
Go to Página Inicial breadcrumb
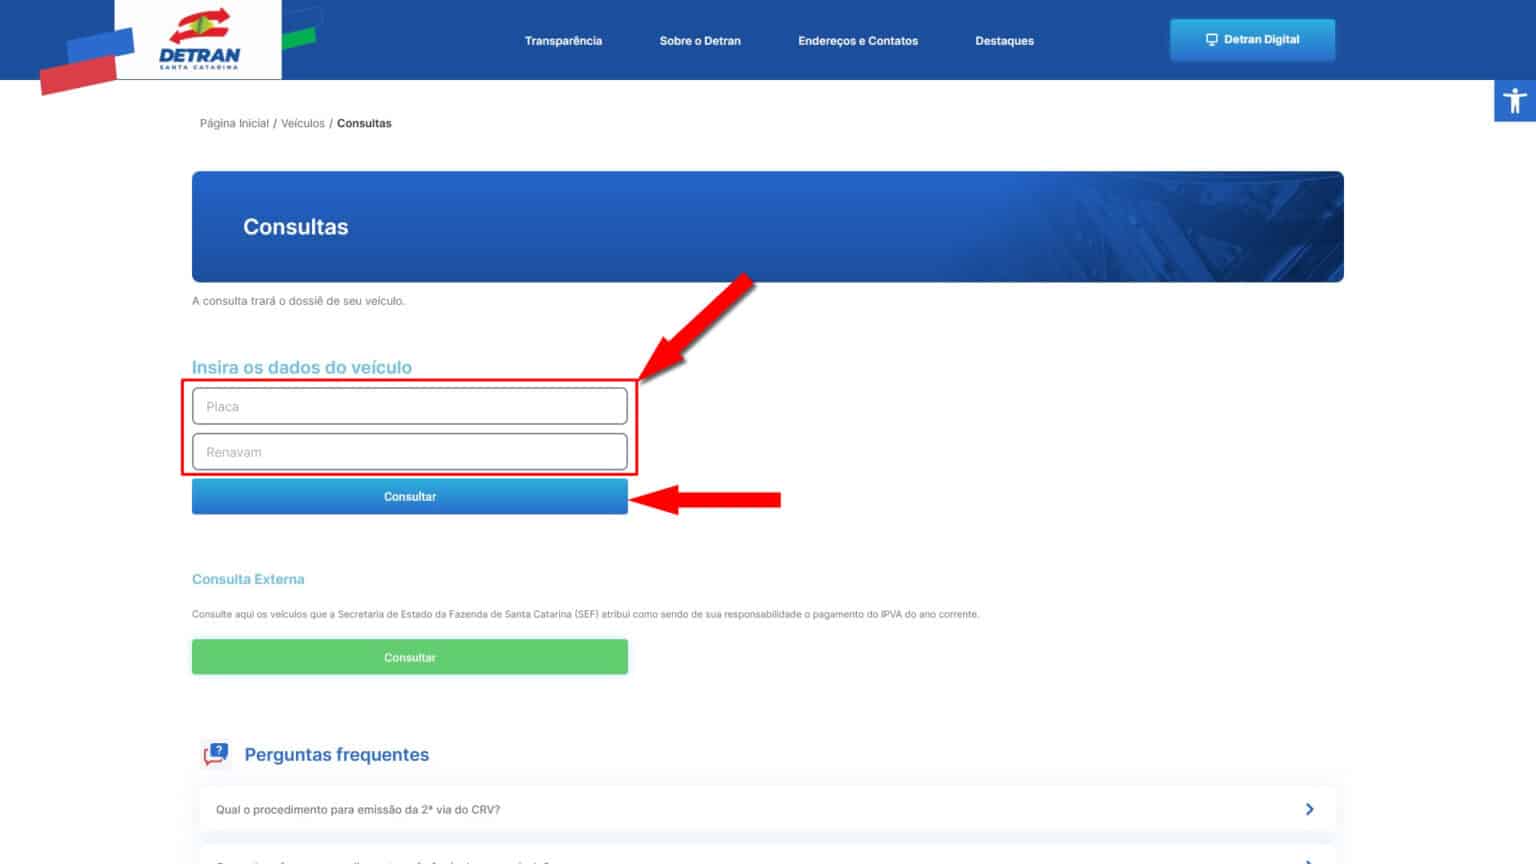pyautogui.click(x=234, y=123)
